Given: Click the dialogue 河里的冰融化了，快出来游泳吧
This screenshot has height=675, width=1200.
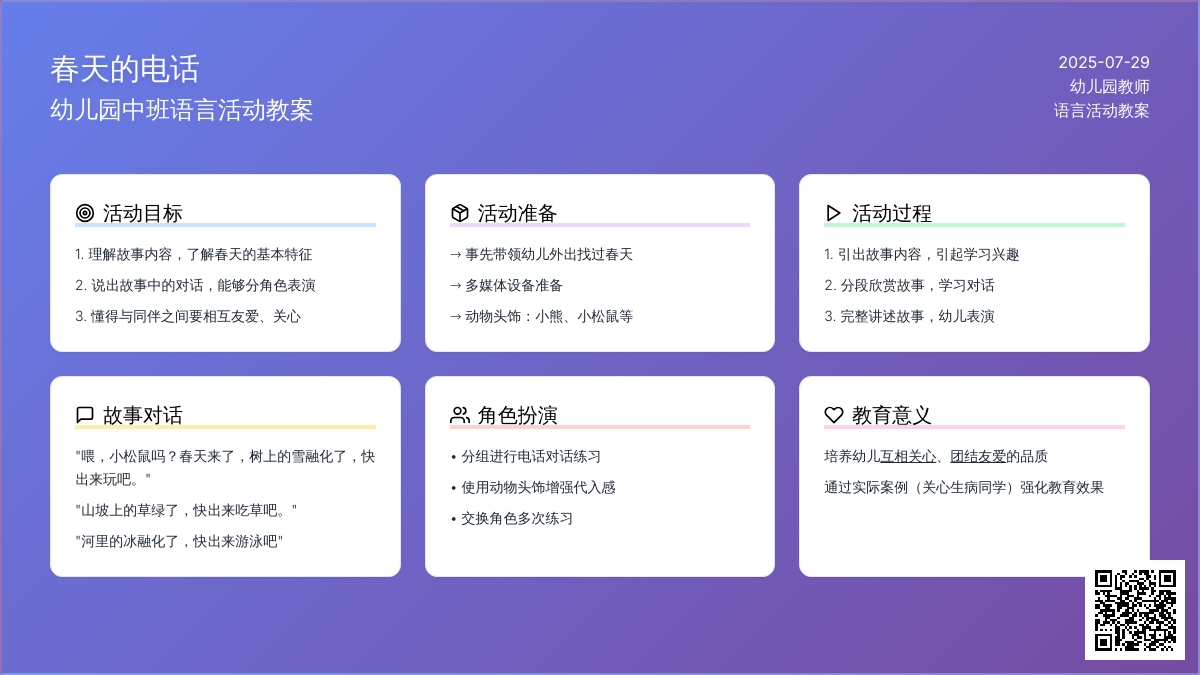Looking at the screenshot, I should pos(179,541).
